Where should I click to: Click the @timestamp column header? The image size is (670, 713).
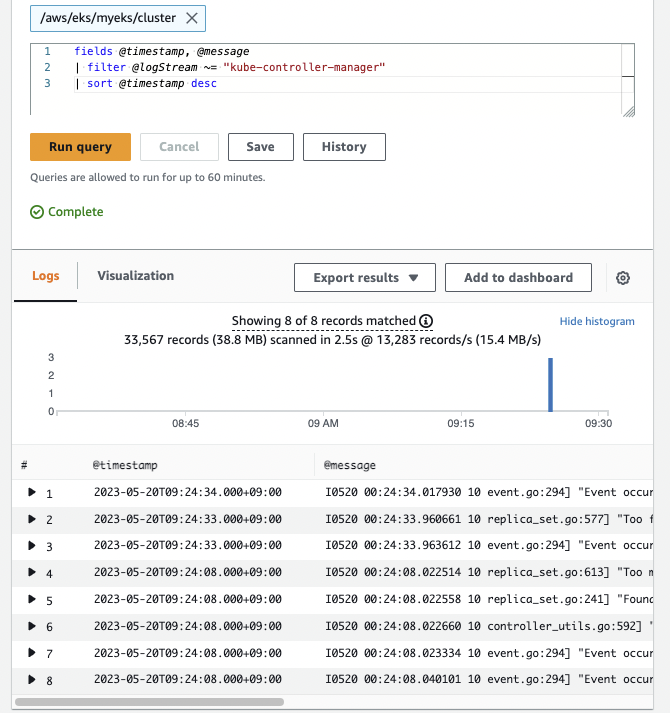[125, 465]
